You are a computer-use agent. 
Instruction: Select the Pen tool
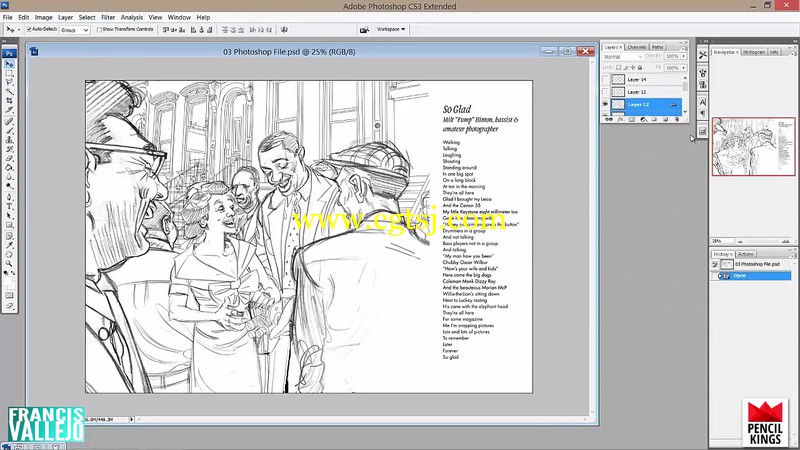[9, 197]
